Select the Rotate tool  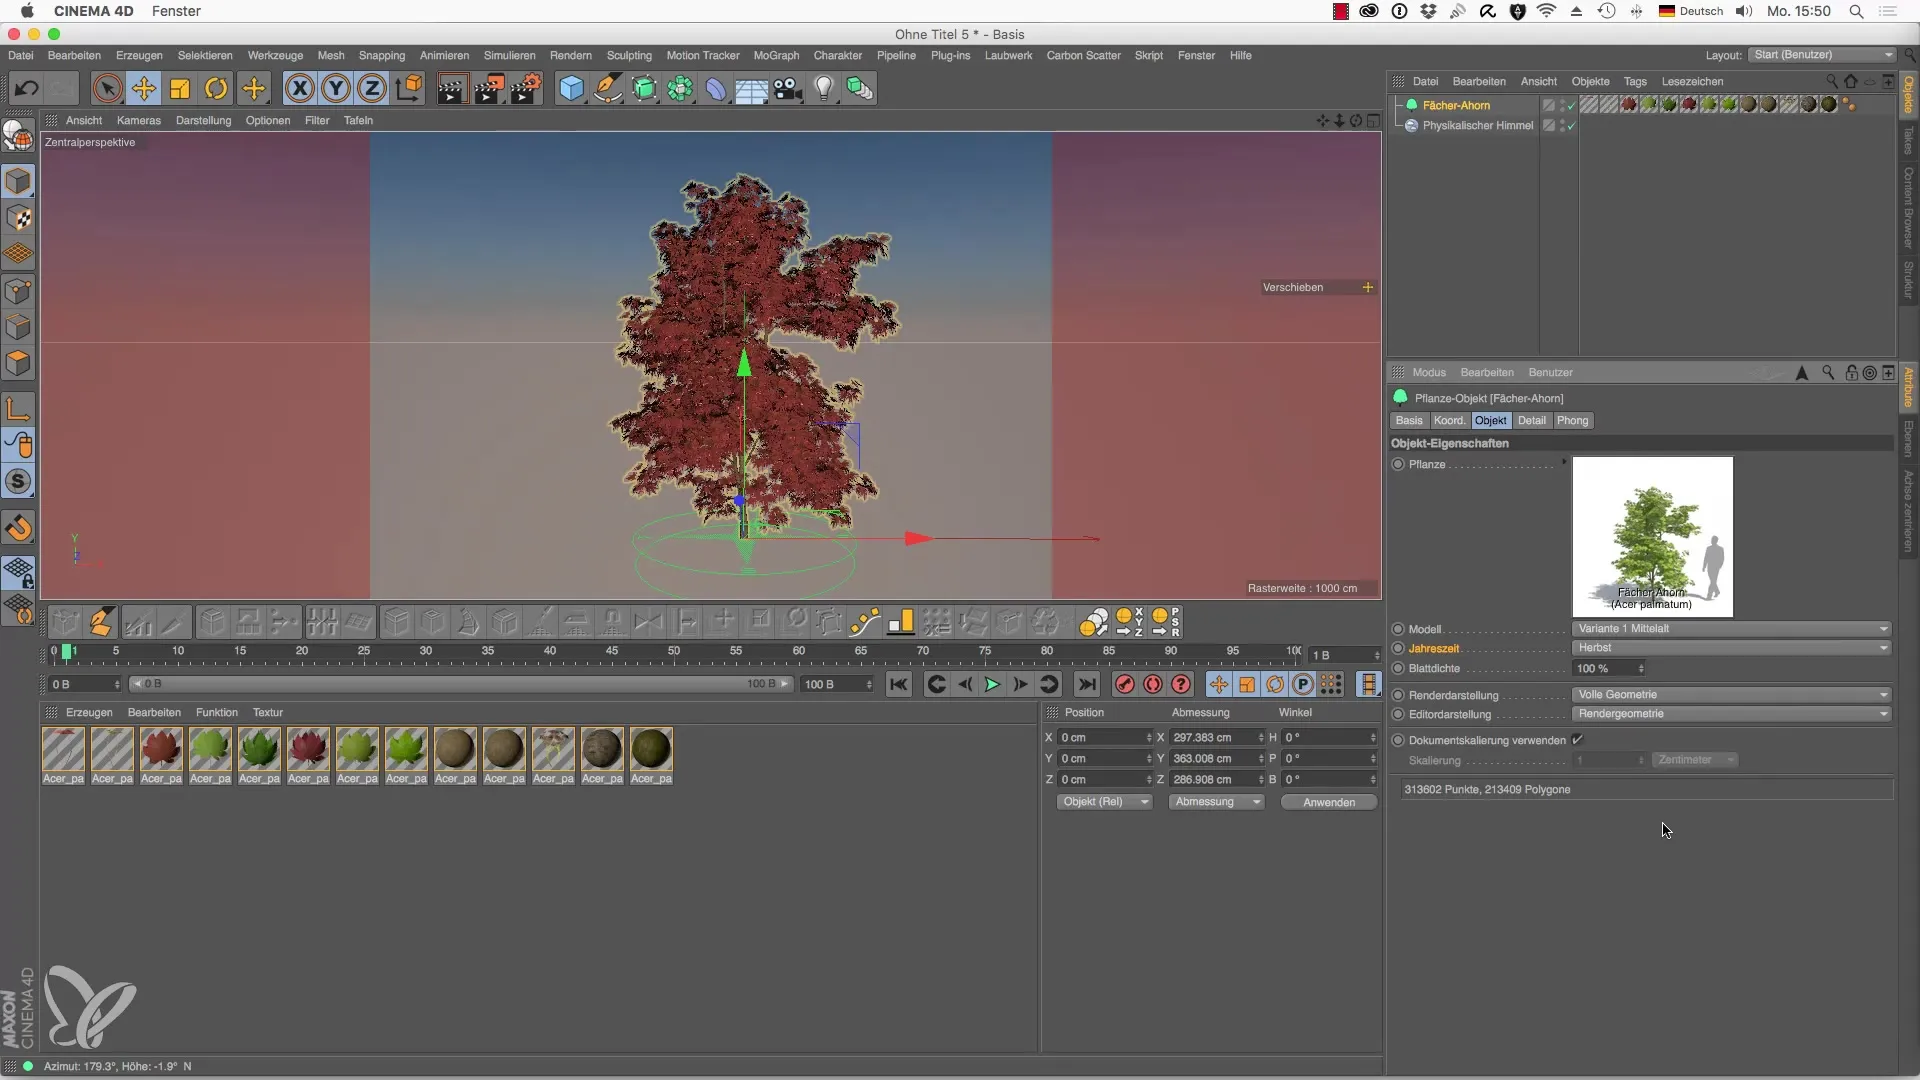216,89
